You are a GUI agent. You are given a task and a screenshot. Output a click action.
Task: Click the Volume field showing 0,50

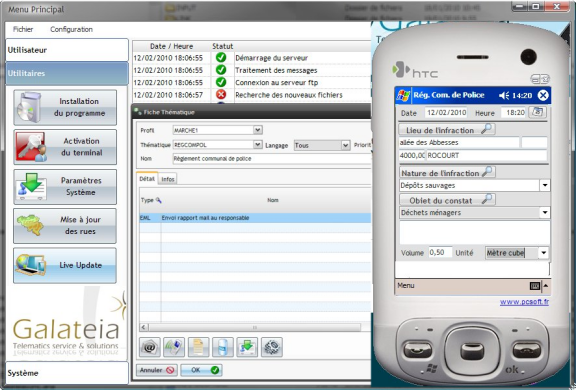(x=440, y=253)
